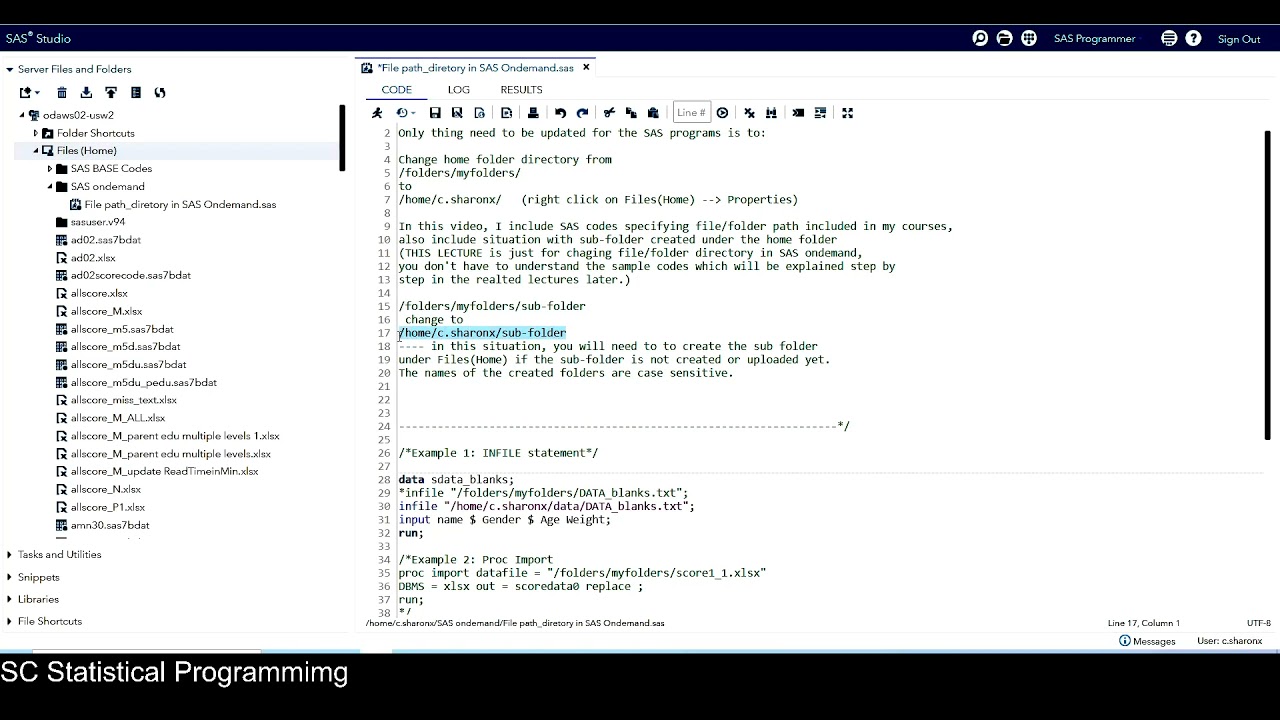Click the Save As icon

click(x=457, y=113)
